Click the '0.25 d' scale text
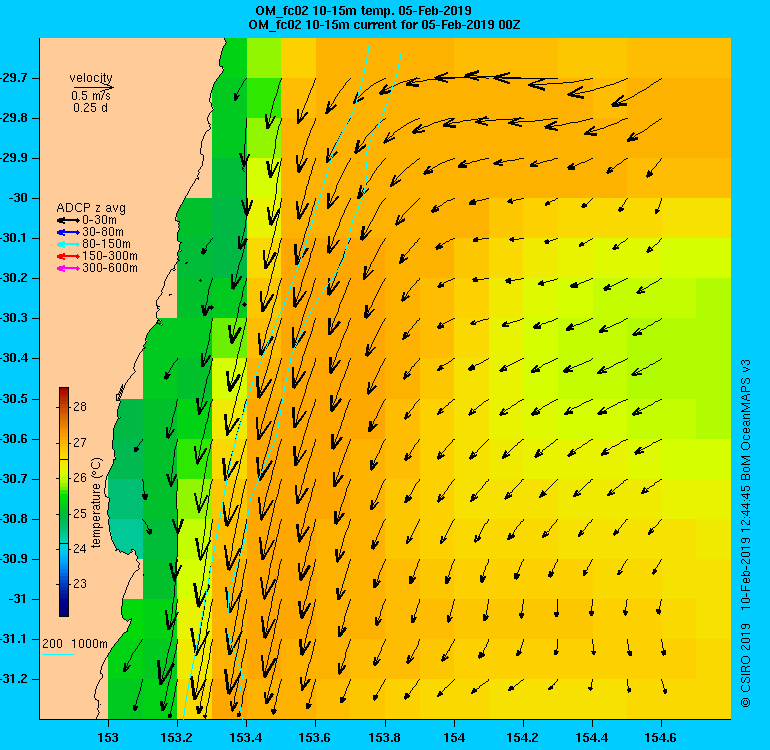Screen dimensions: 770x750 (90, 108)
